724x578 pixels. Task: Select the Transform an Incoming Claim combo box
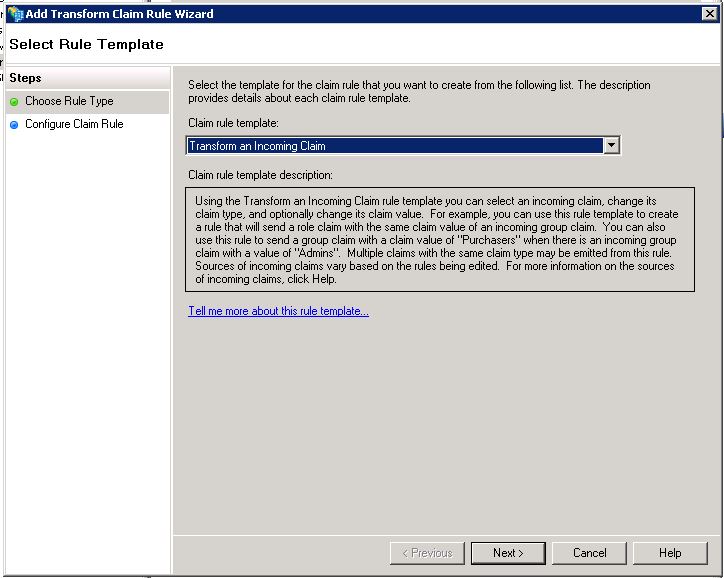(403, 145)
